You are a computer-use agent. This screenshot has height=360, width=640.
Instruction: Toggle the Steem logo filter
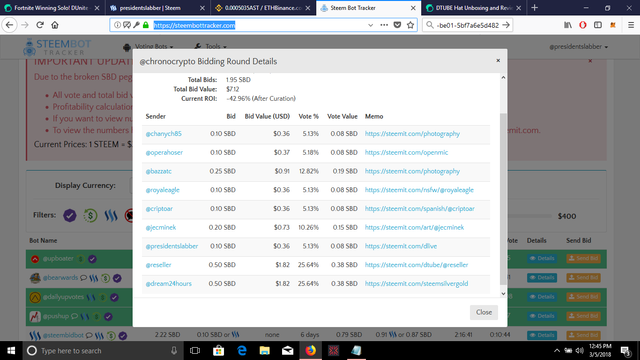click(111, 215)
